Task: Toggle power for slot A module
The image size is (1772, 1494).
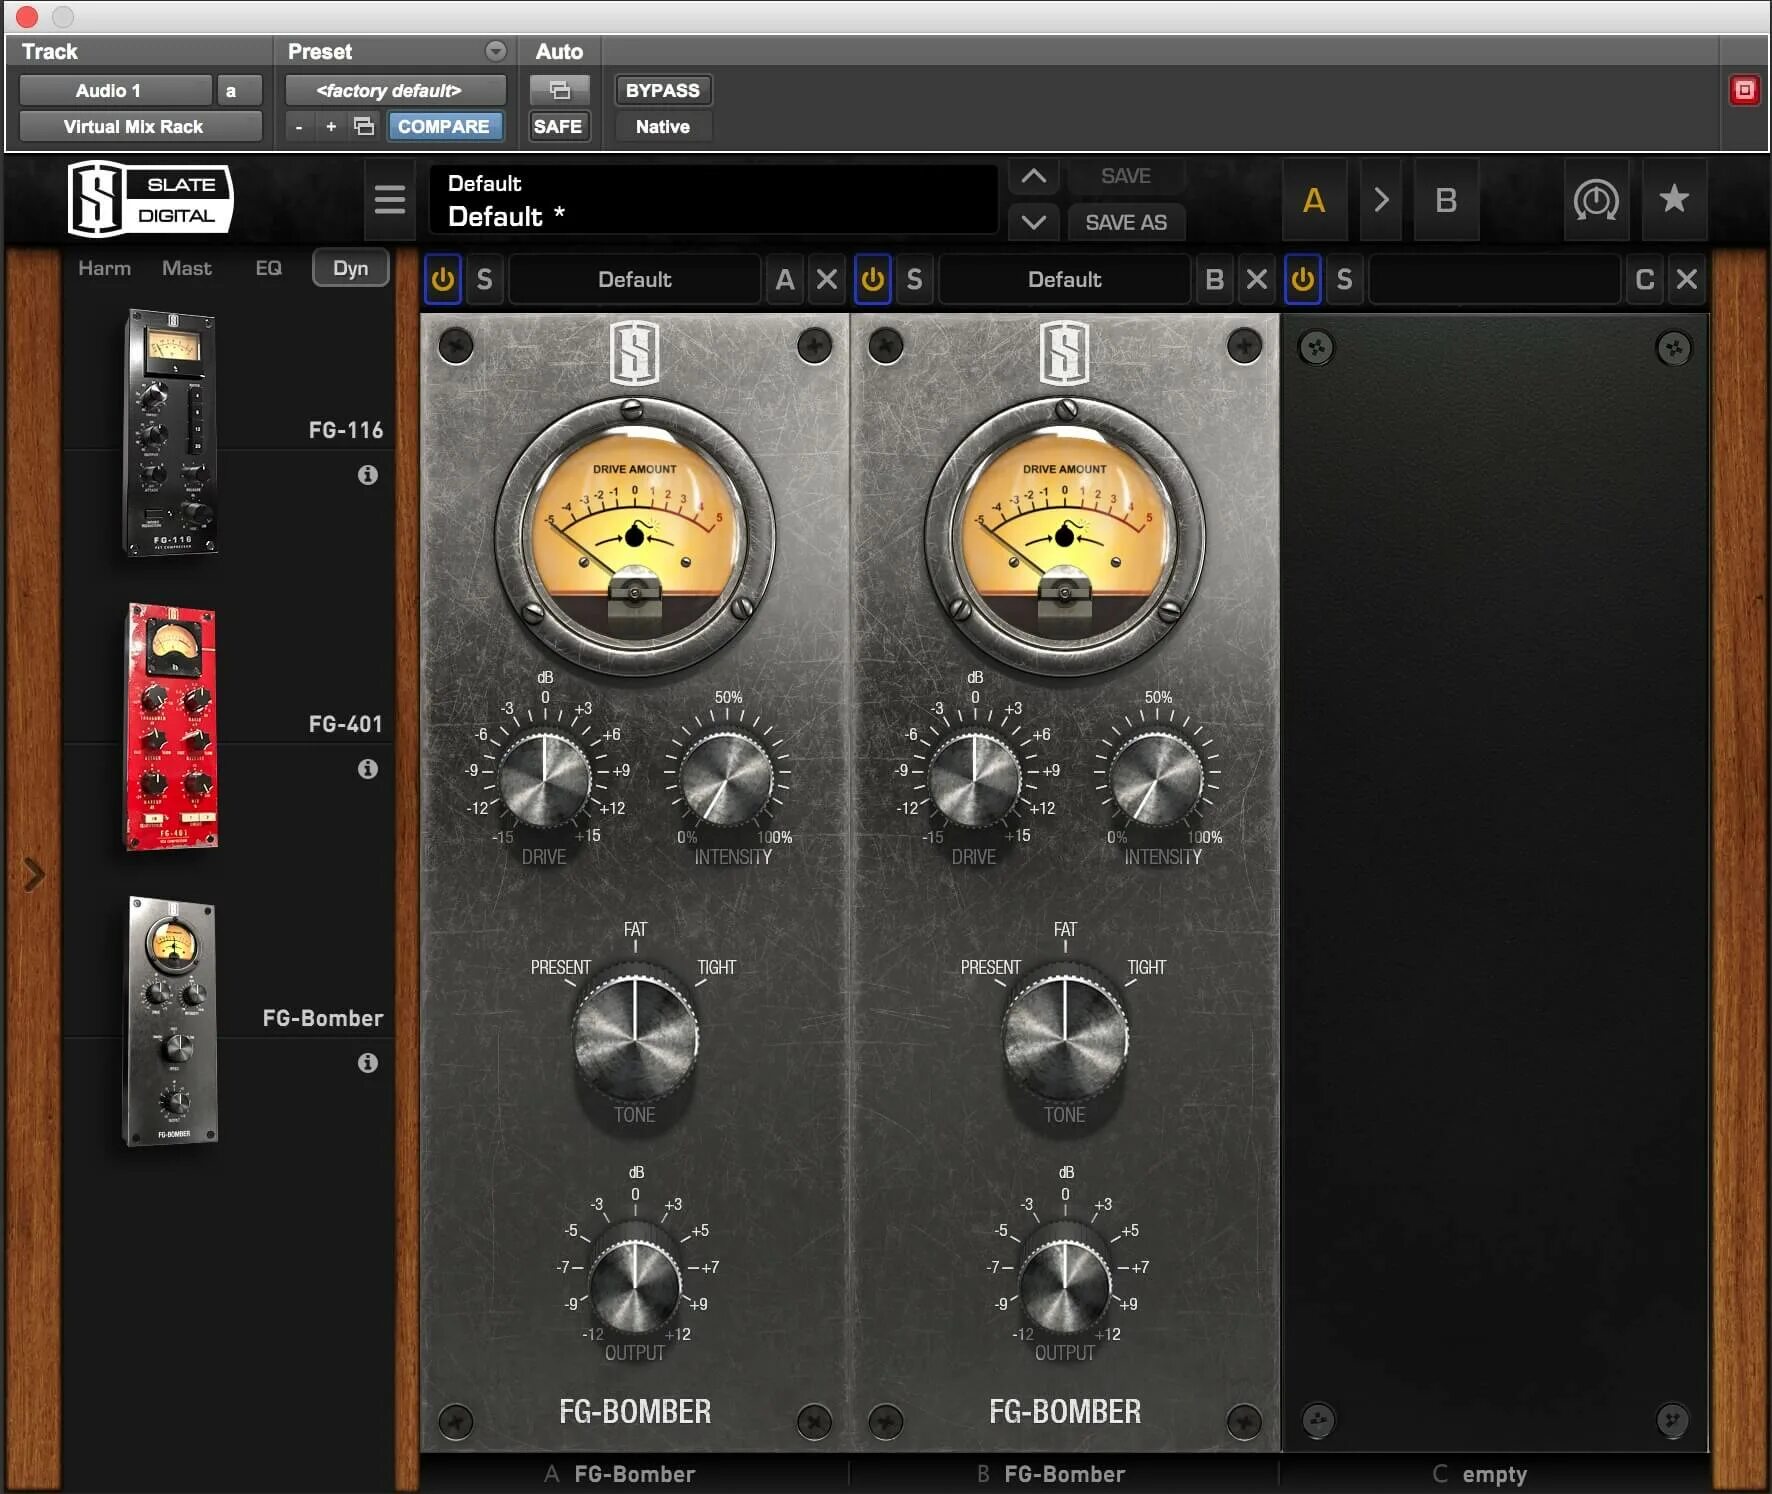Action: [x=443, y=279]
